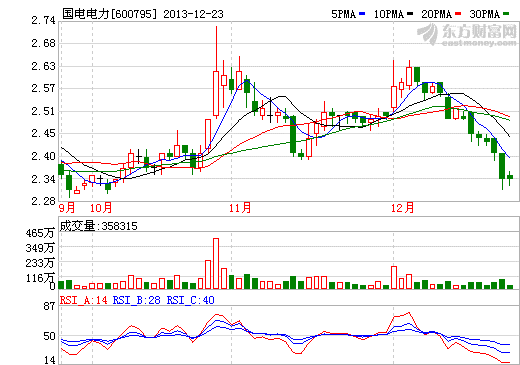Click the tallest red candlestick with highest wick
Image resolution: width=520 pixels, height=365 pixels.
point(216,73)
